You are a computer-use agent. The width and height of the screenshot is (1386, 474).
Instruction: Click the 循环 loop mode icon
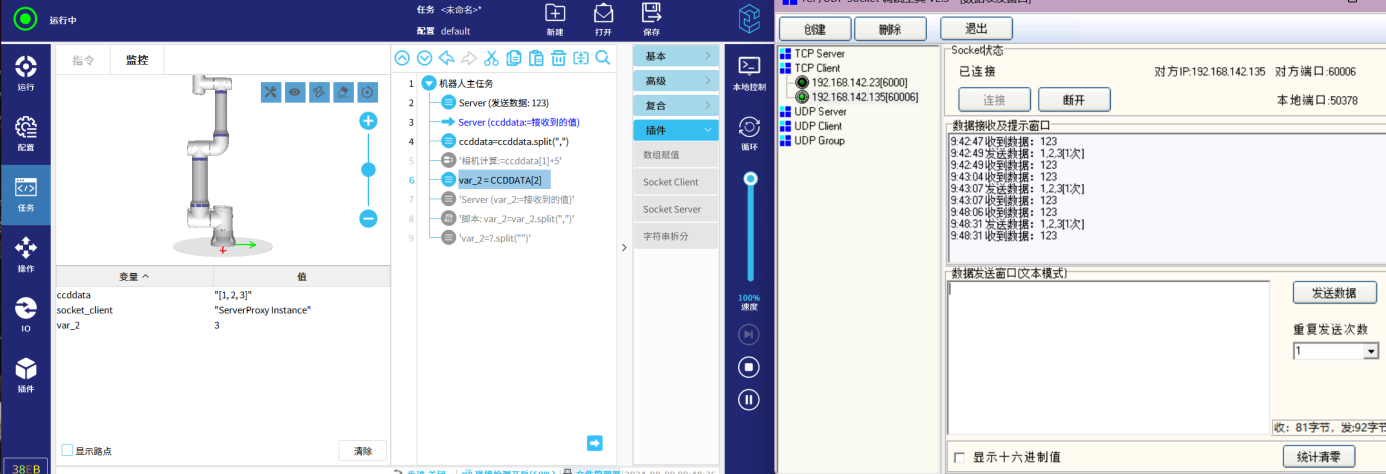coord(750,132)
